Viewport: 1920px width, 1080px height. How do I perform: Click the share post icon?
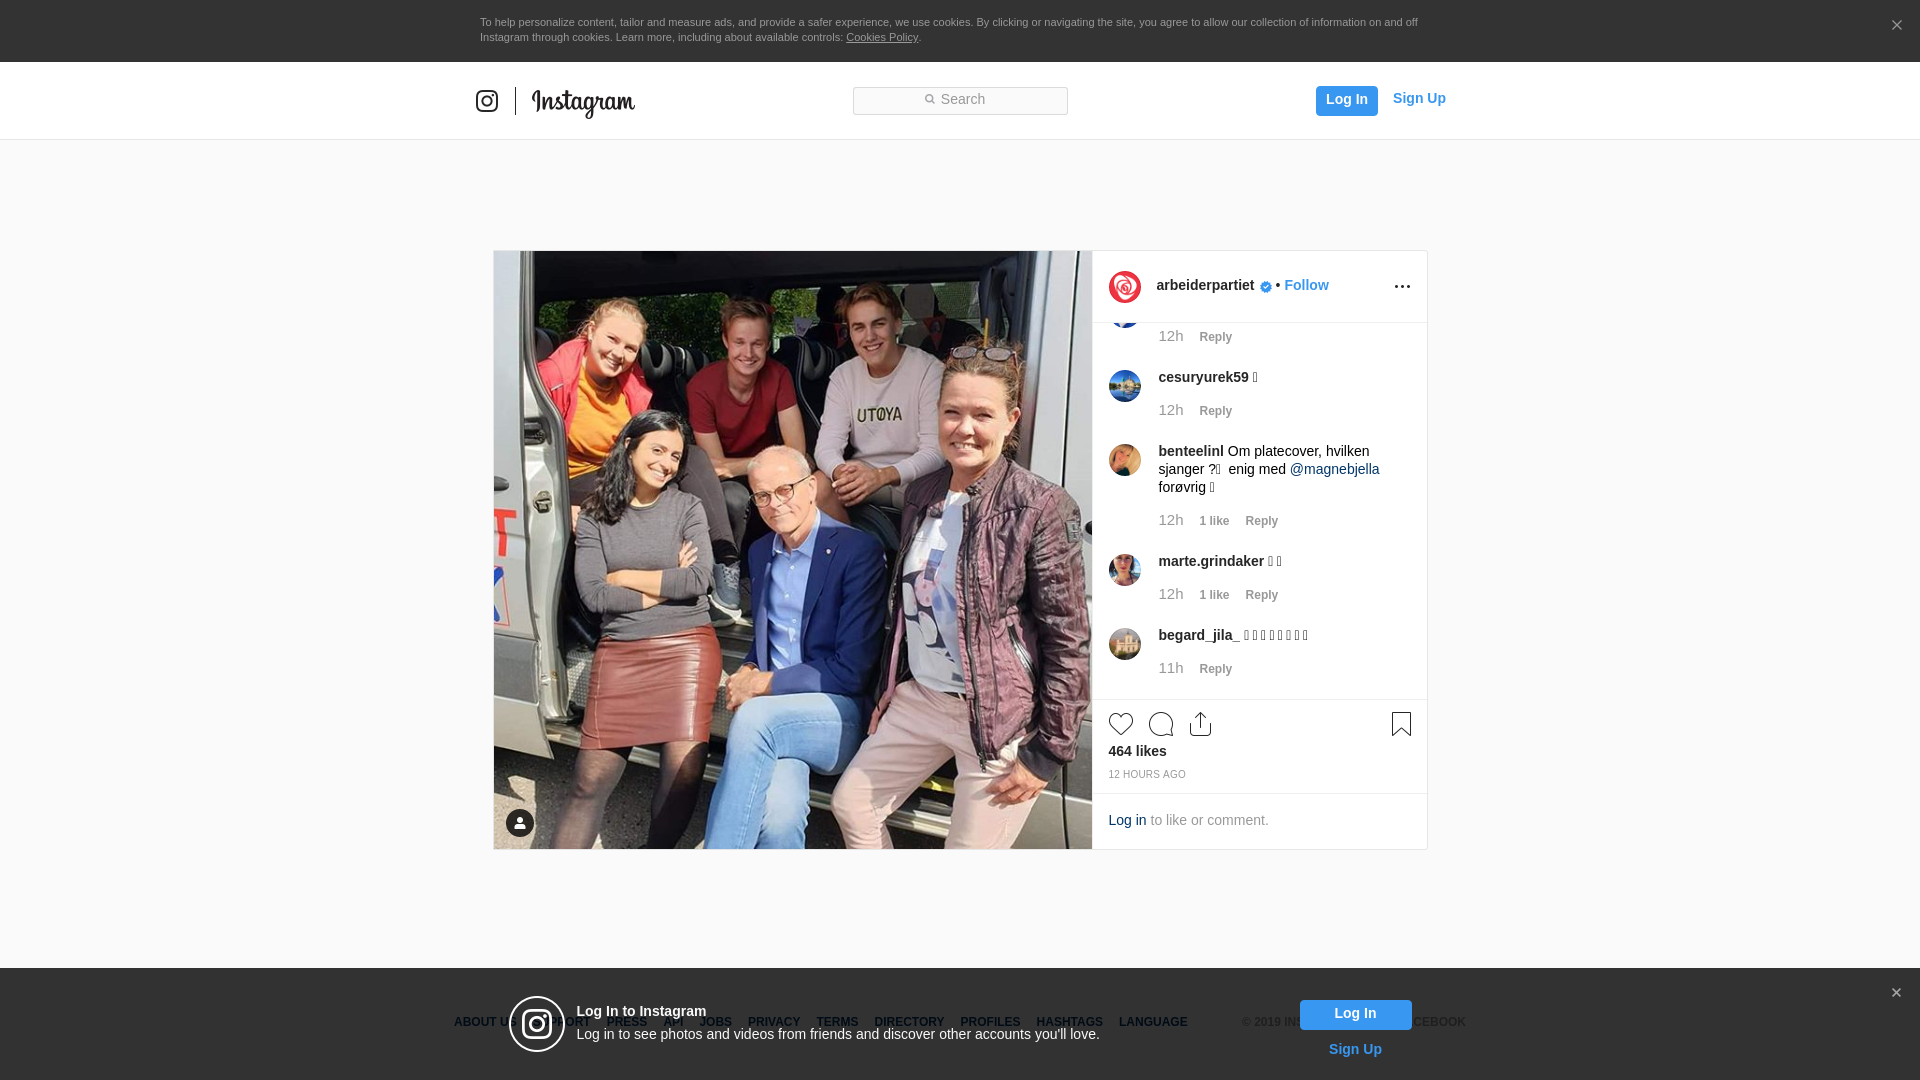coord(1200,724)
